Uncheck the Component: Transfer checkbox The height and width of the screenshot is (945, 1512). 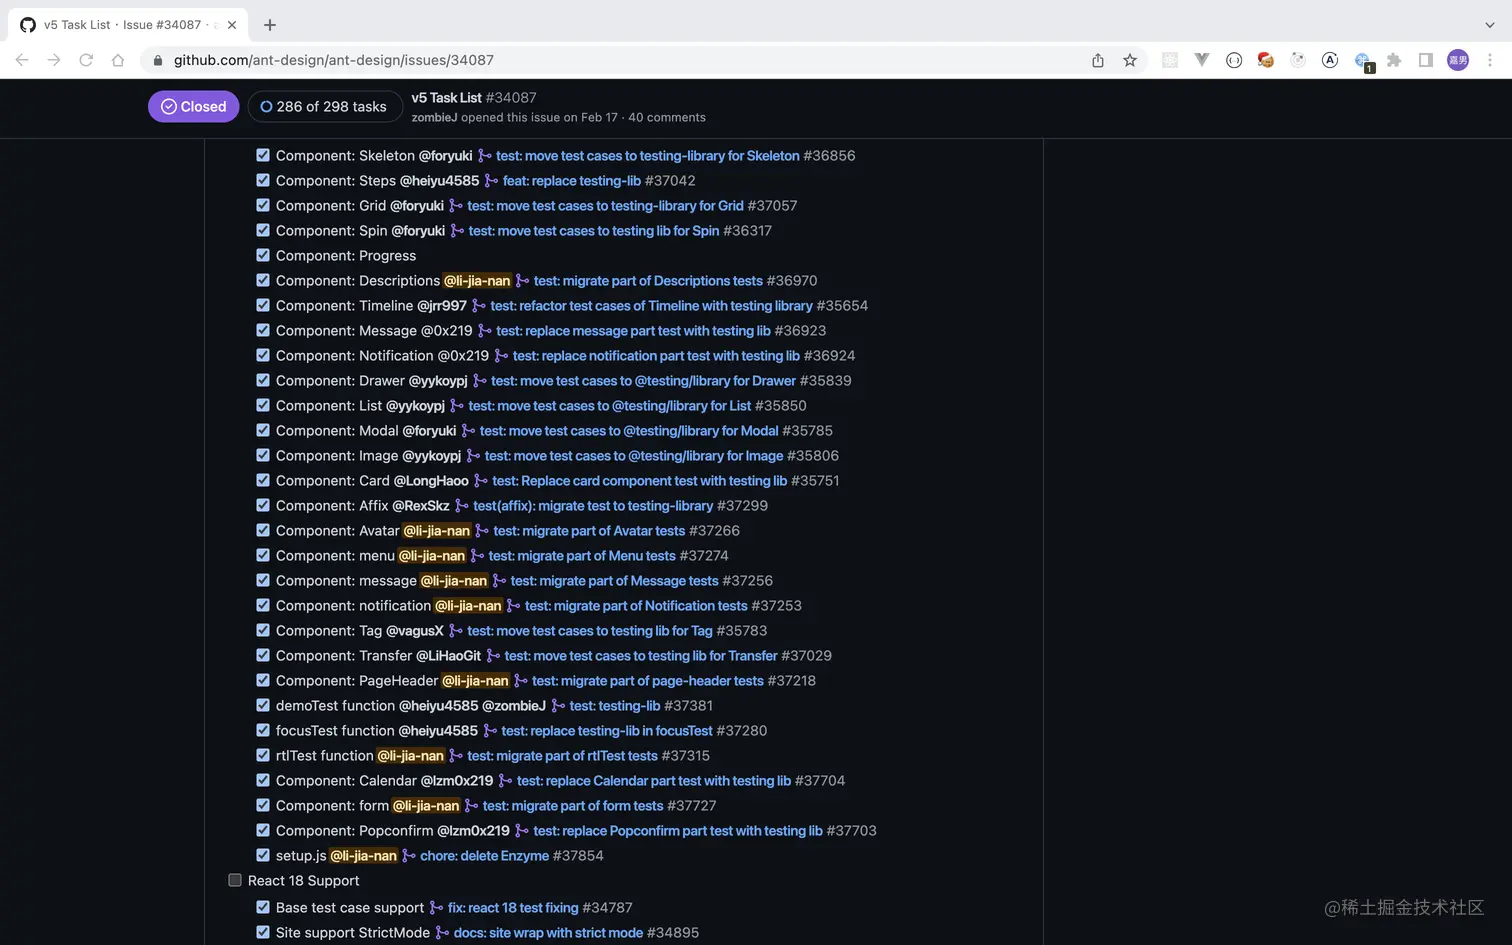tap(263, 655)
